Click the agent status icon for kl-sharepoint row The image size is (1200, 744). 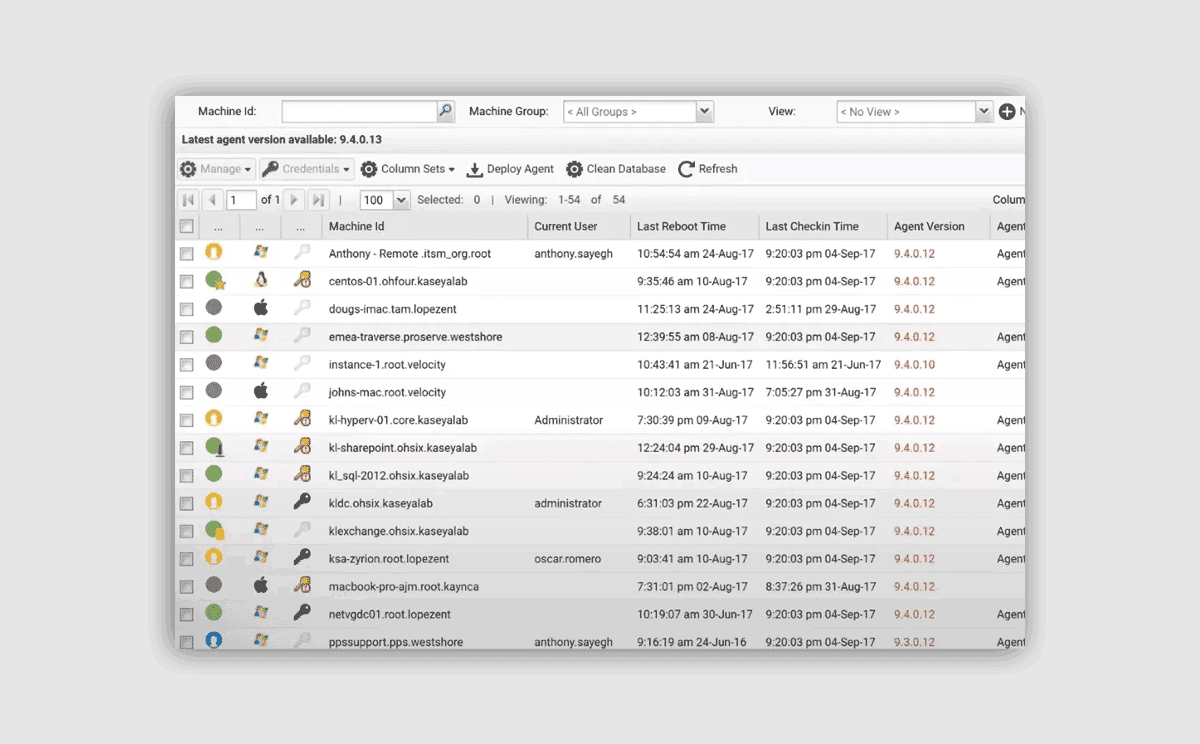point(215,447)
